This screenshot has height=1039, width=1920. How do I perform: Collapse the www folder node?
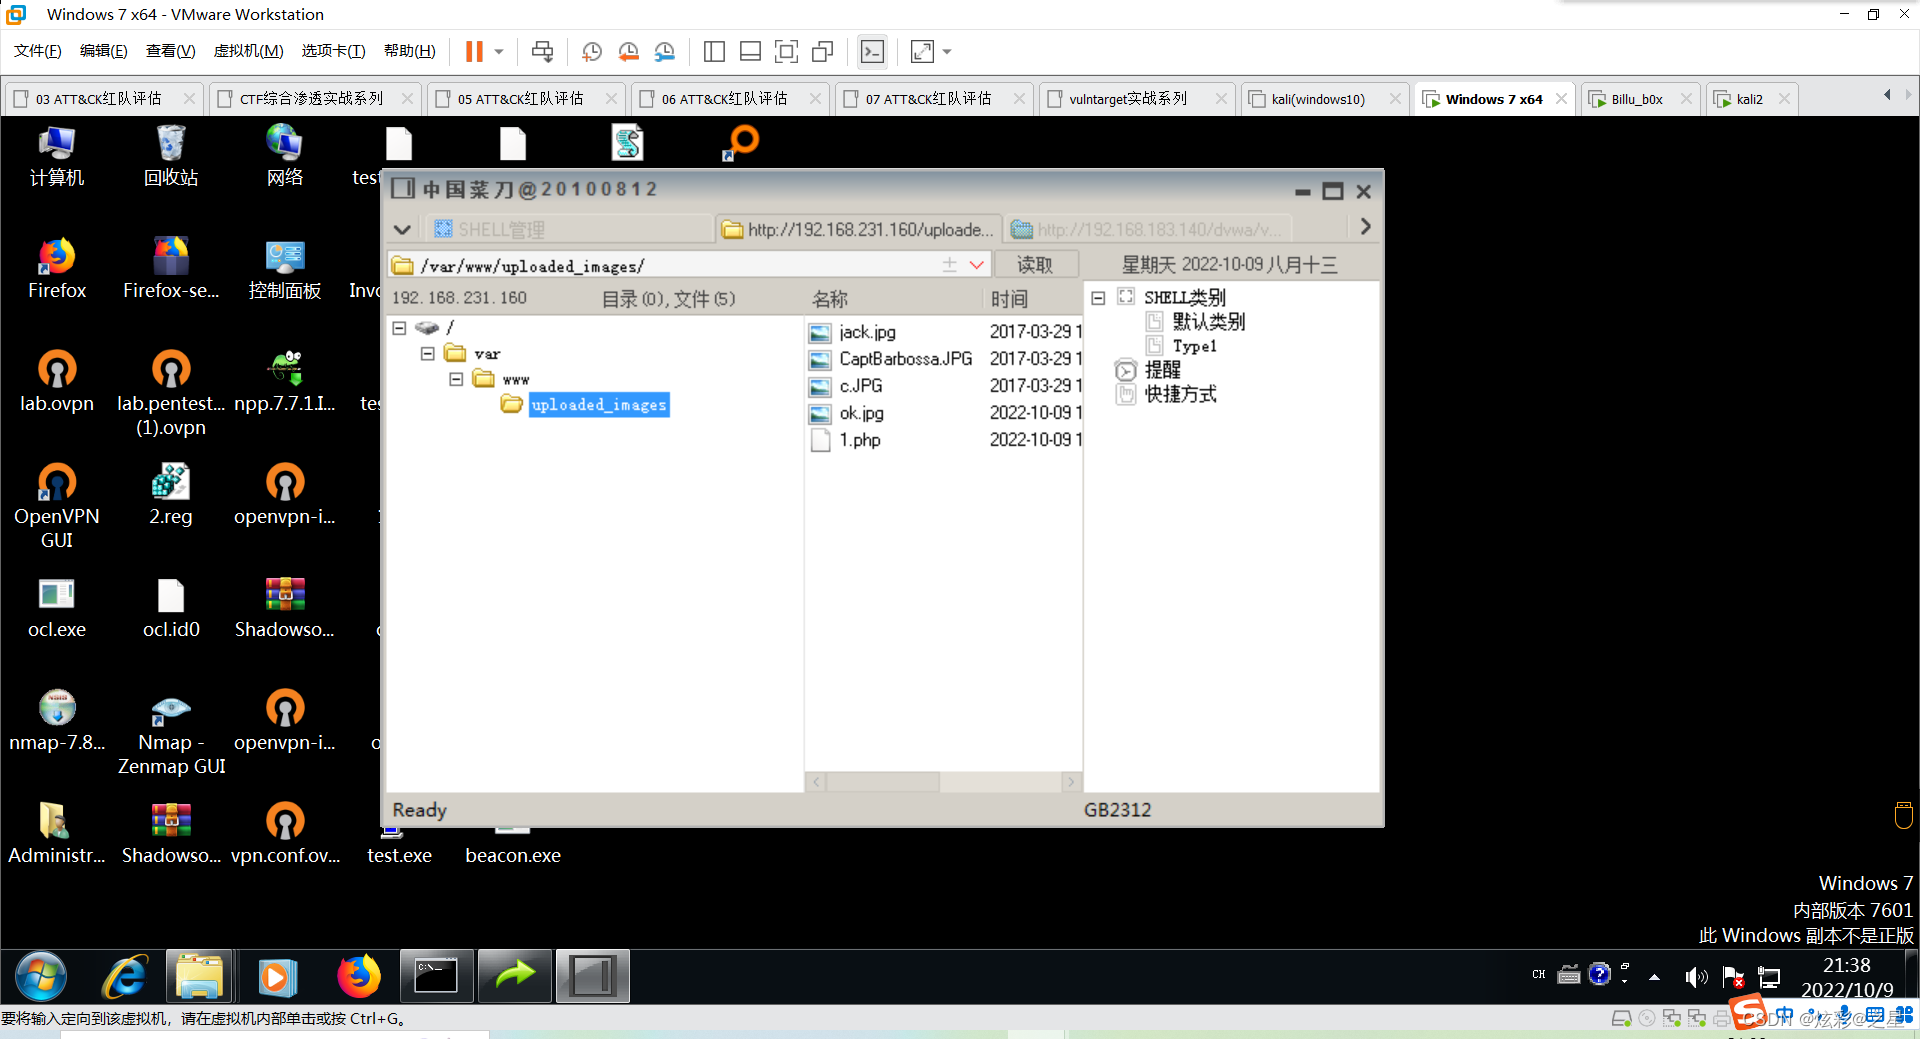point(455,380)
